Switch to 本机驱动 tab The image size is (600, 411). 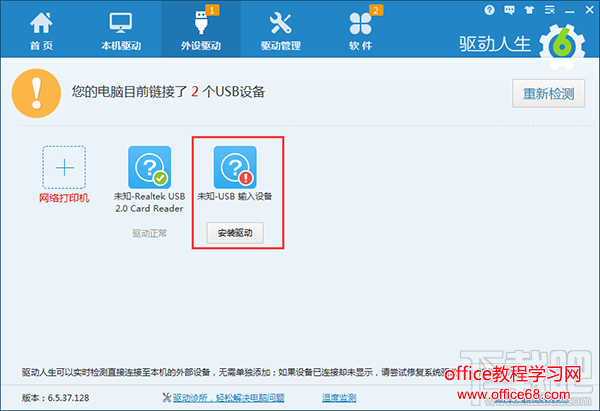(x=121, y=31)
